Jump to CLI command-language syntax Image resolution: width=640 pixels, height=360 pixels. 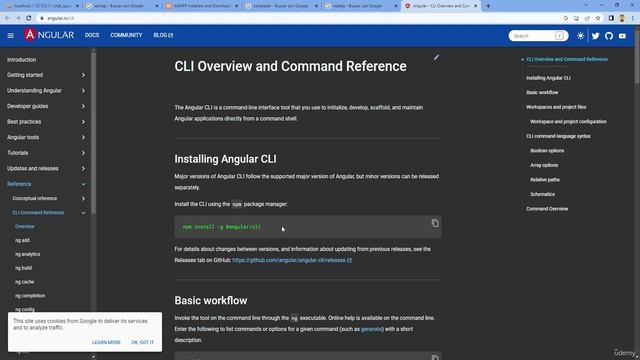[558, 136]
